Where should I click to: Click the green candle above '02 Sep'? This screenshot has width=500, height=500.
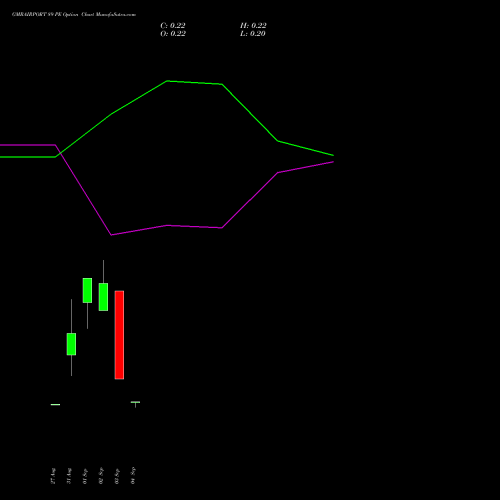tap(103, 297)
